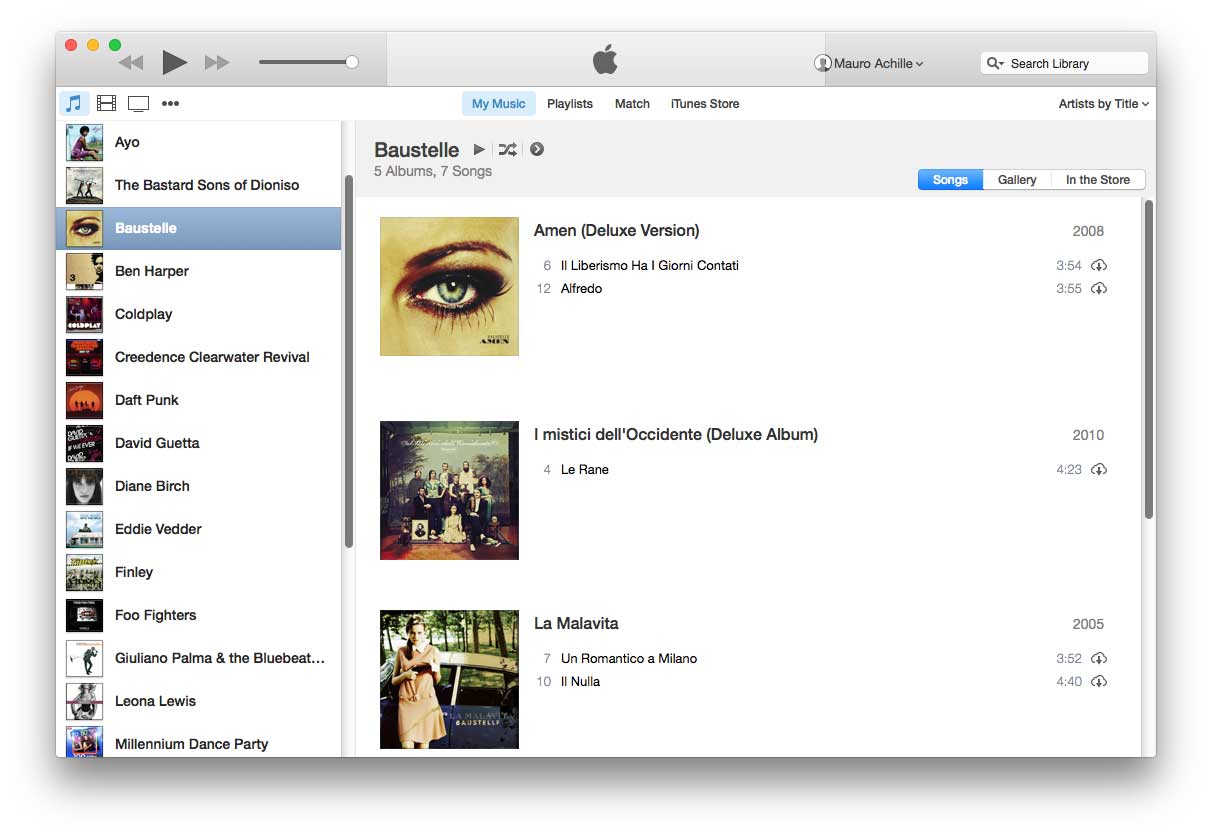Open the iTunes Store tab
Image resolution: width=1212 pixels, height=837 pixels.
point(705,104)
